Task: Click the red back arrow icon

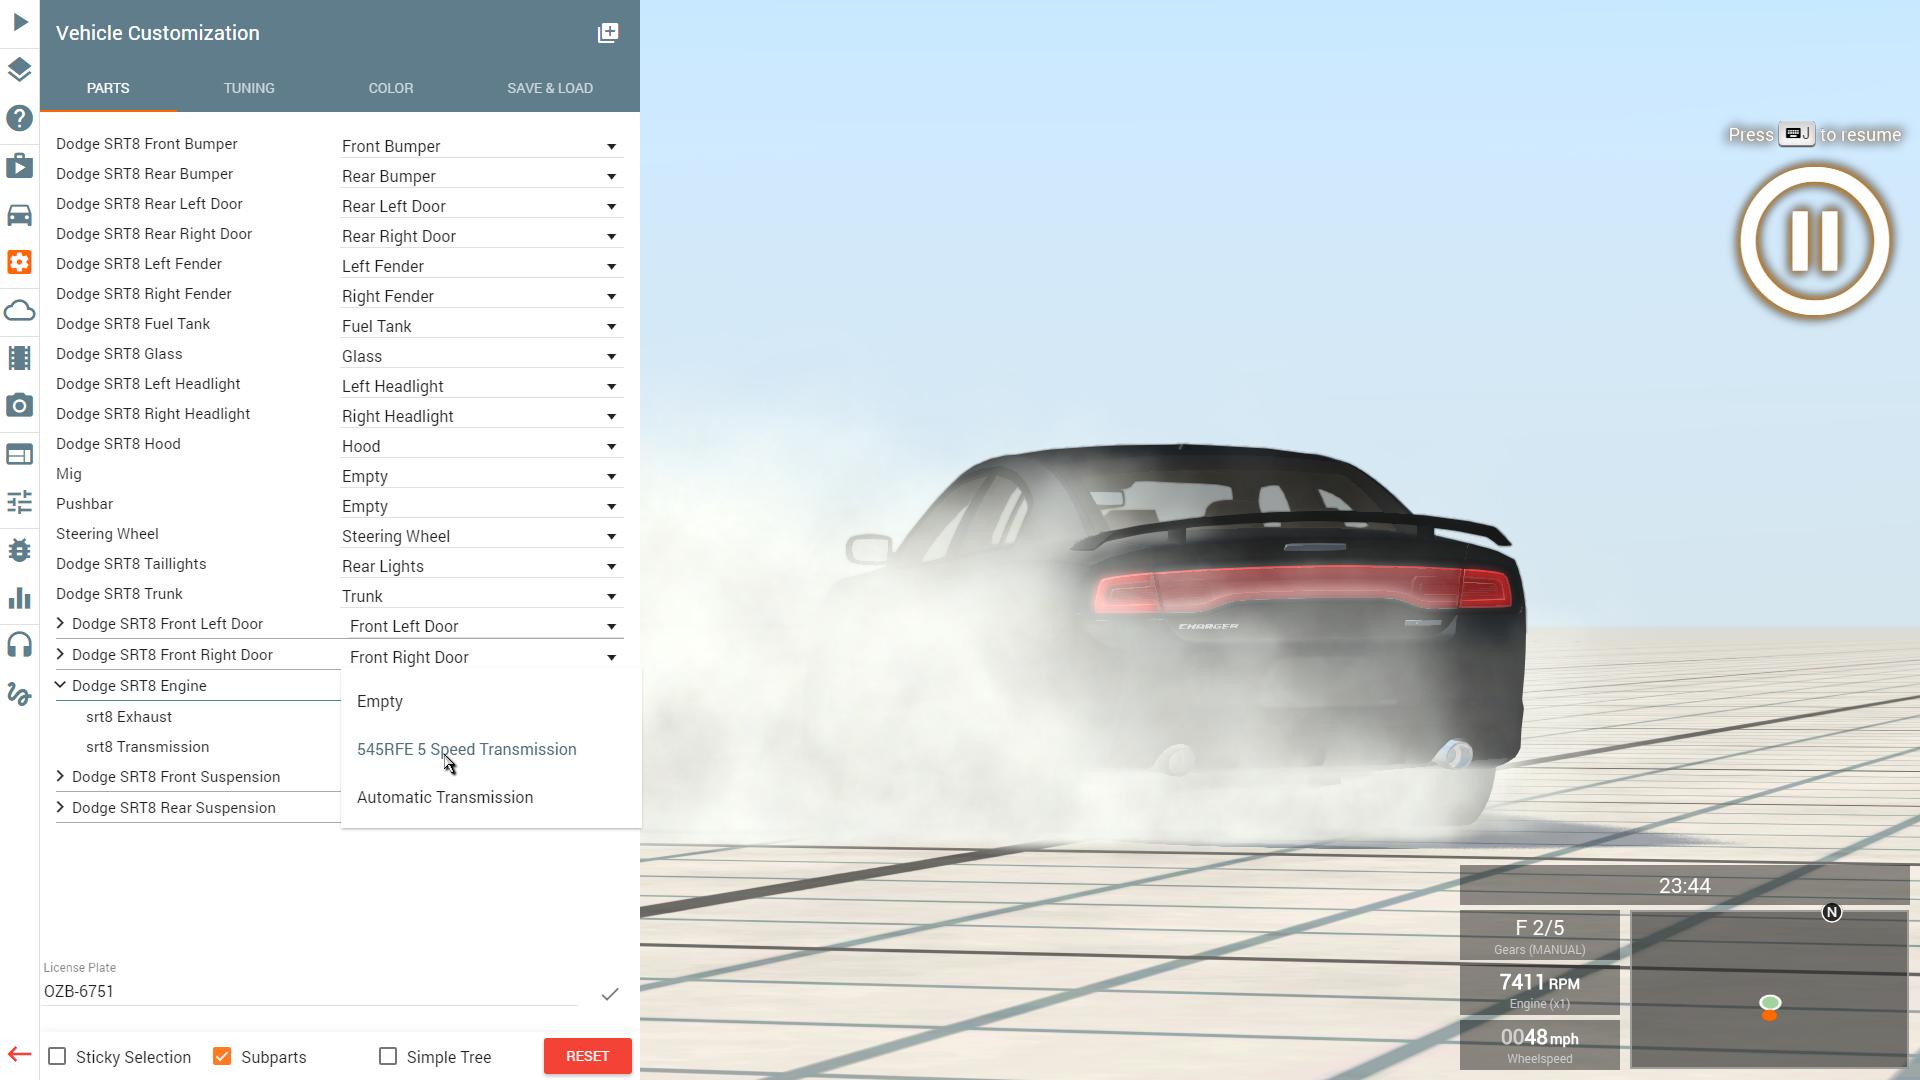Action: click(20, 1054)
